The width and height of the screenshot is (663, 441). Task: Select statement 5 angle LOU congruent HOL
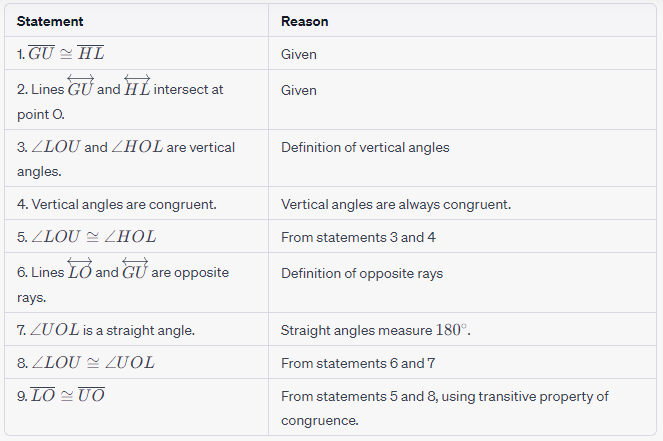click(87, 236)
